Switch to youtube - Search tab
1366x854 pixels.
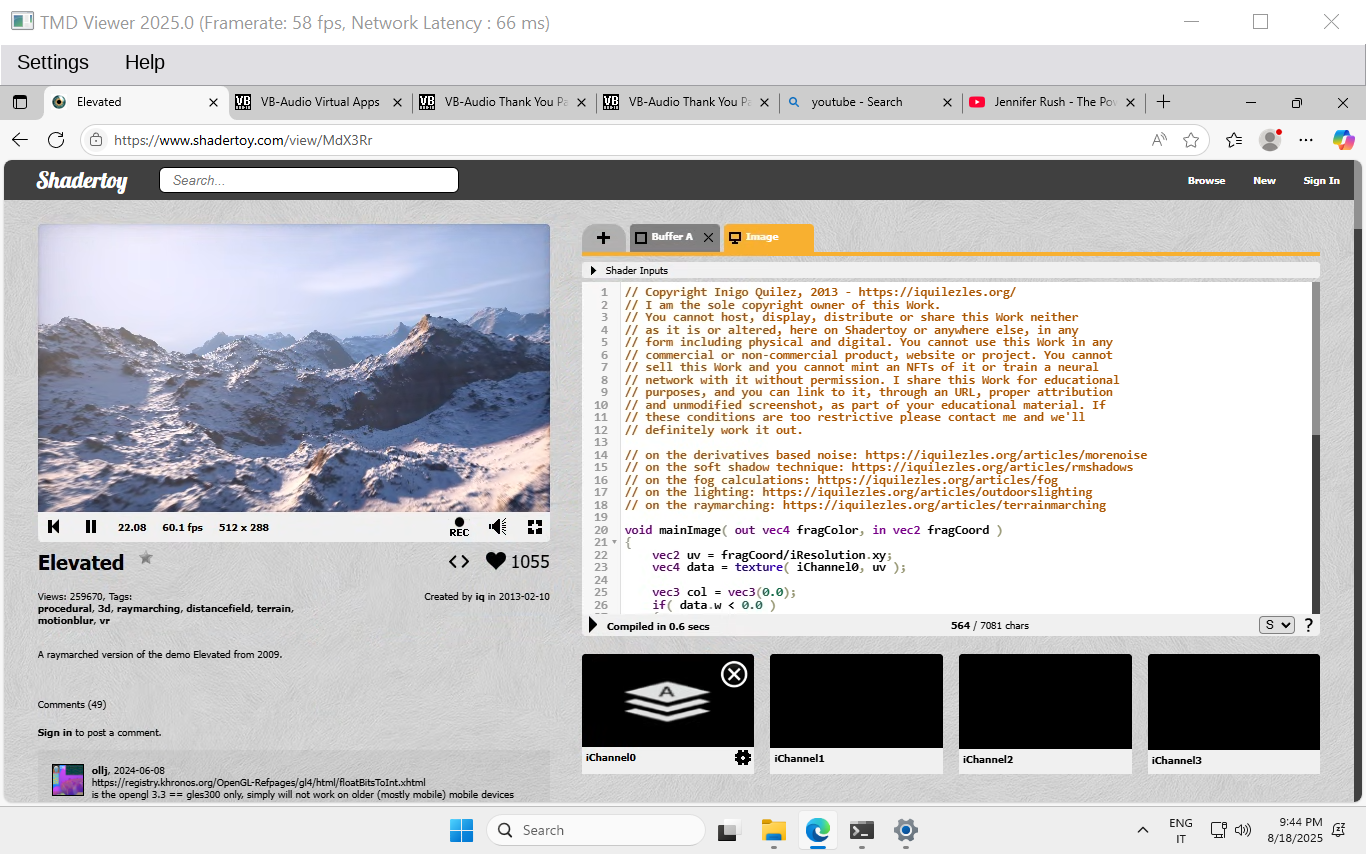click(870, 102)
